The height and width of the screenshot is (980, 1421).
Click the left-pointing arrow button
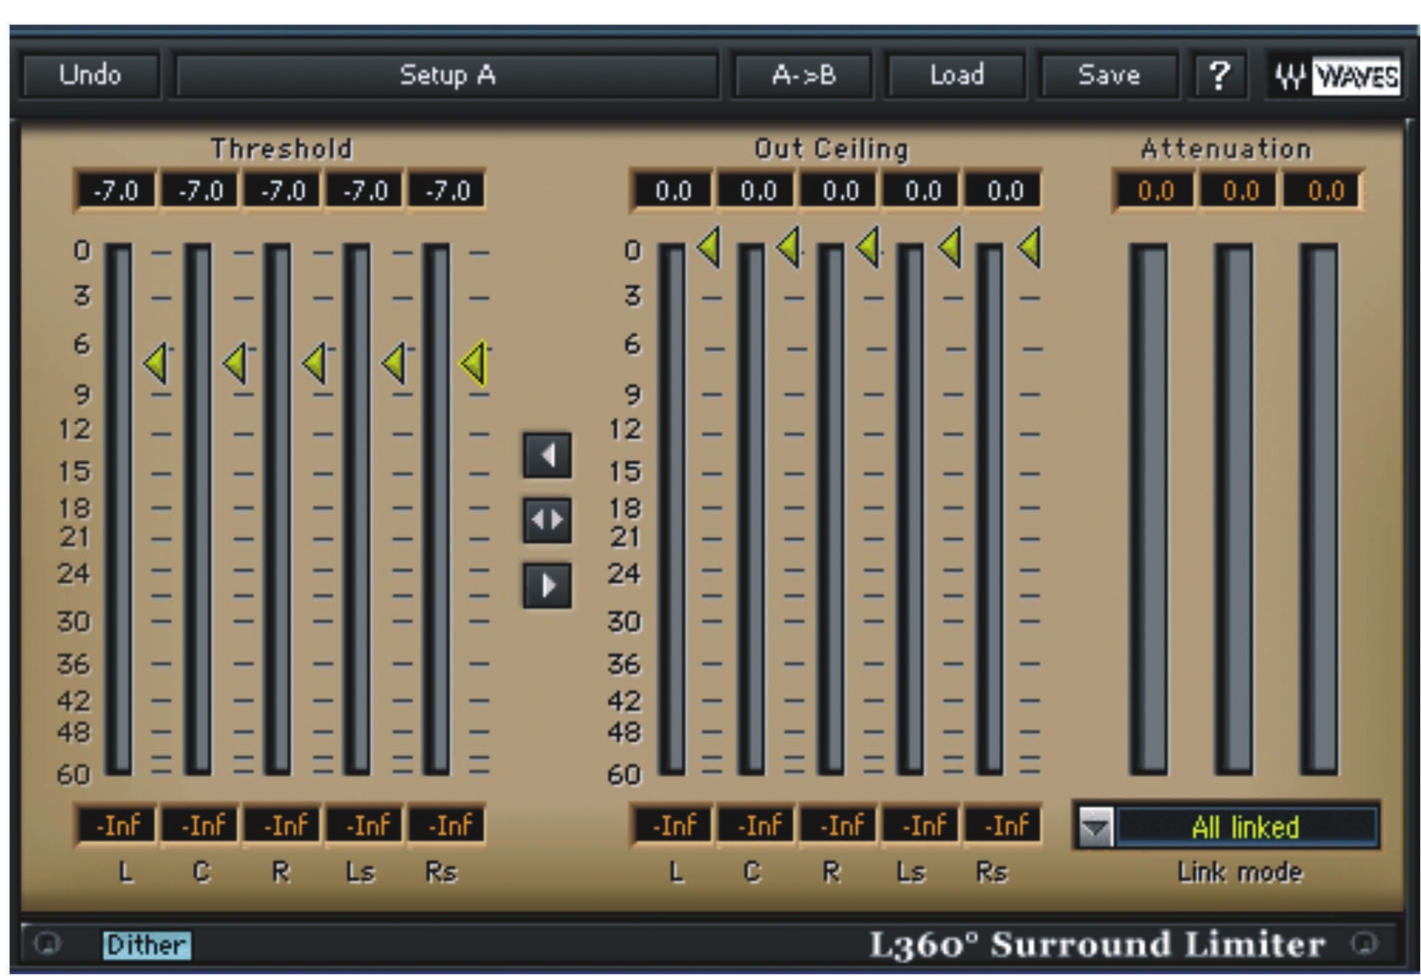point(547,456)
